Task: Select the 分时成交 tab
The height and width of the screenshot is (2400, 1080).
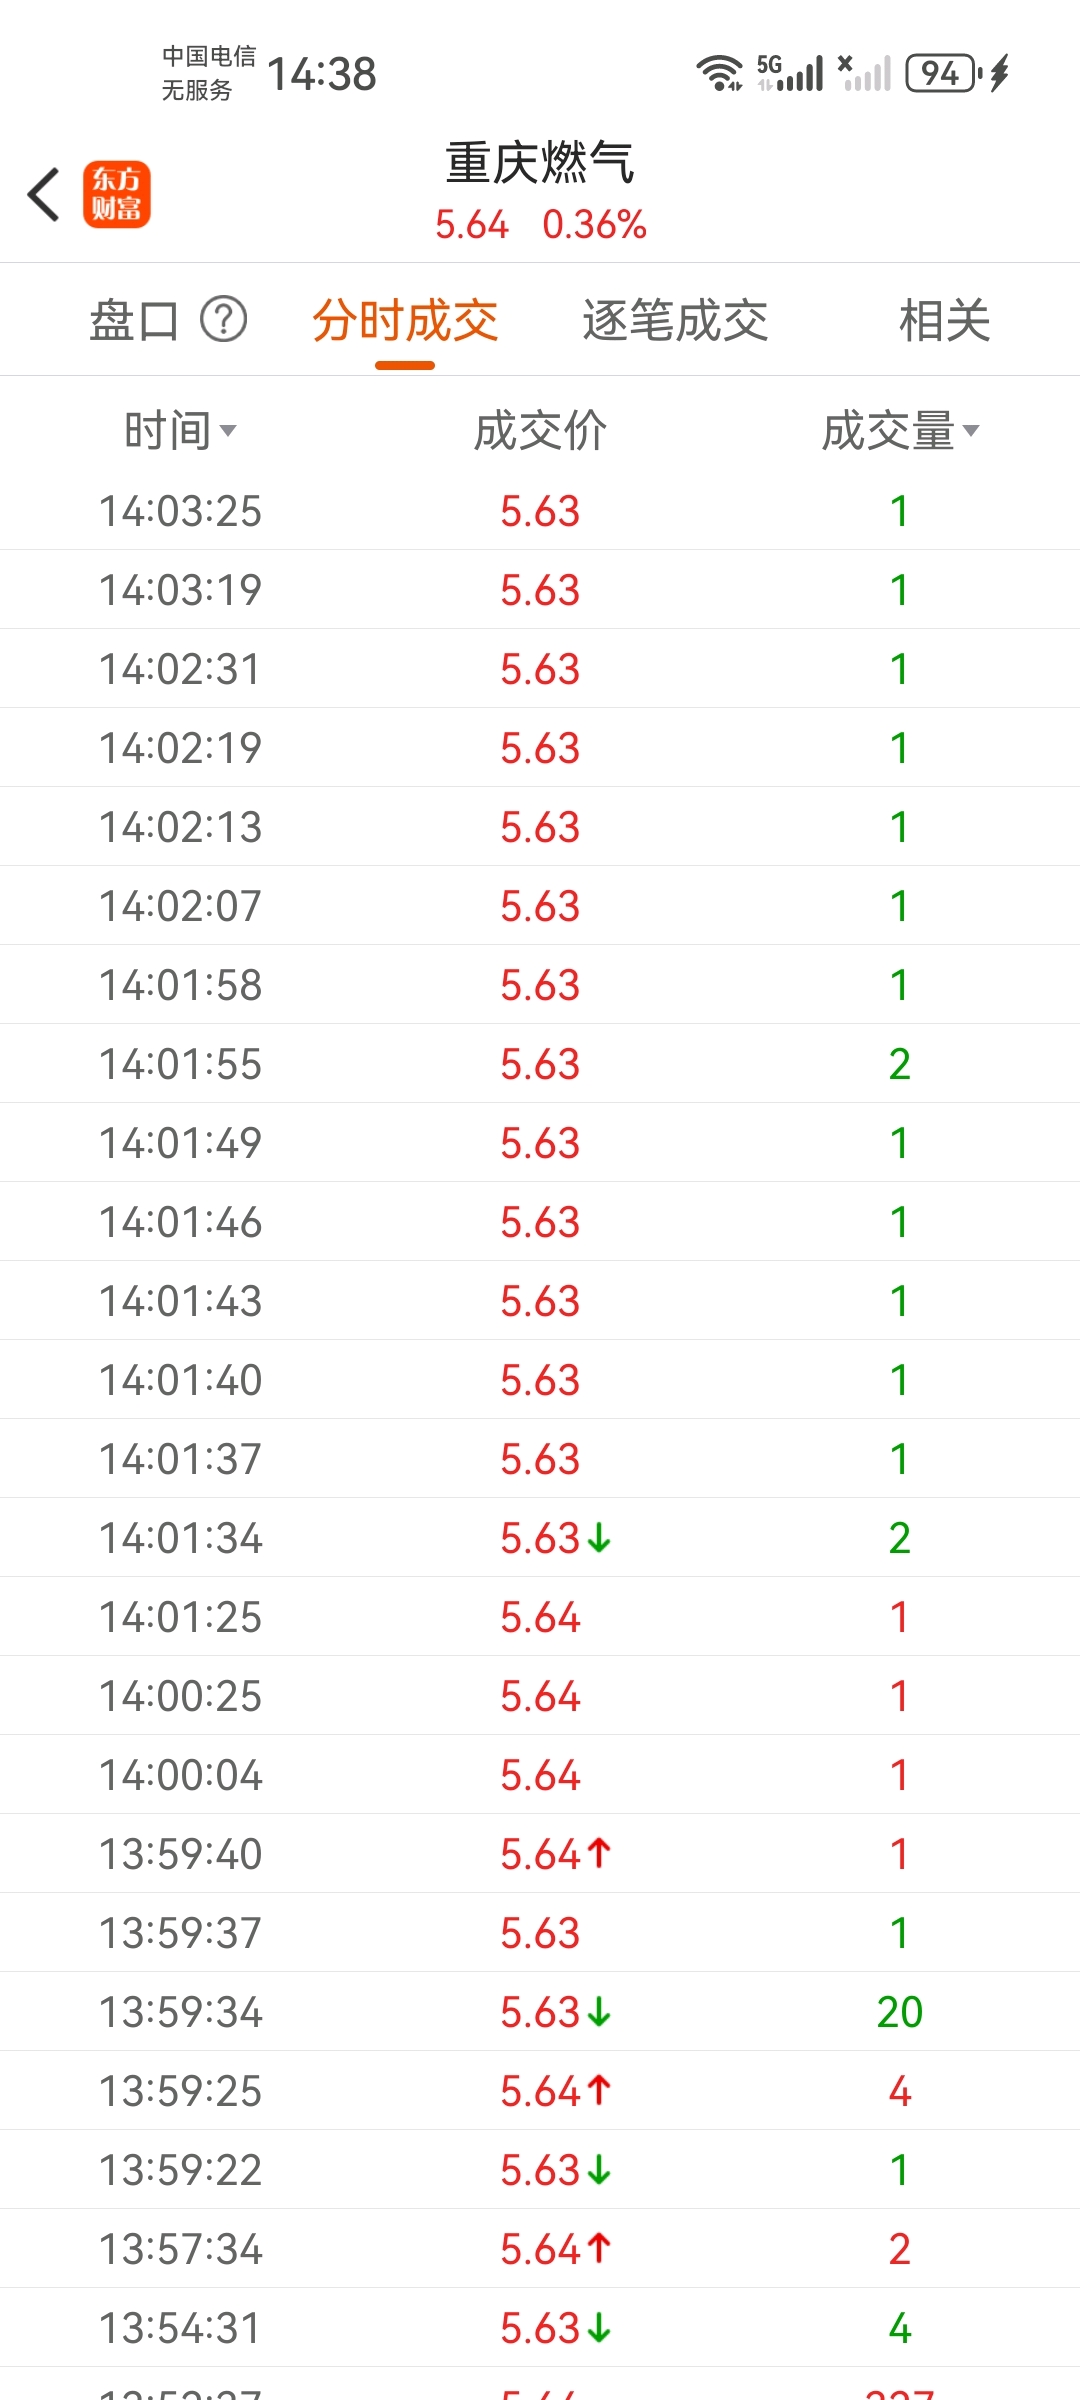Action: (x=405, y=321)
